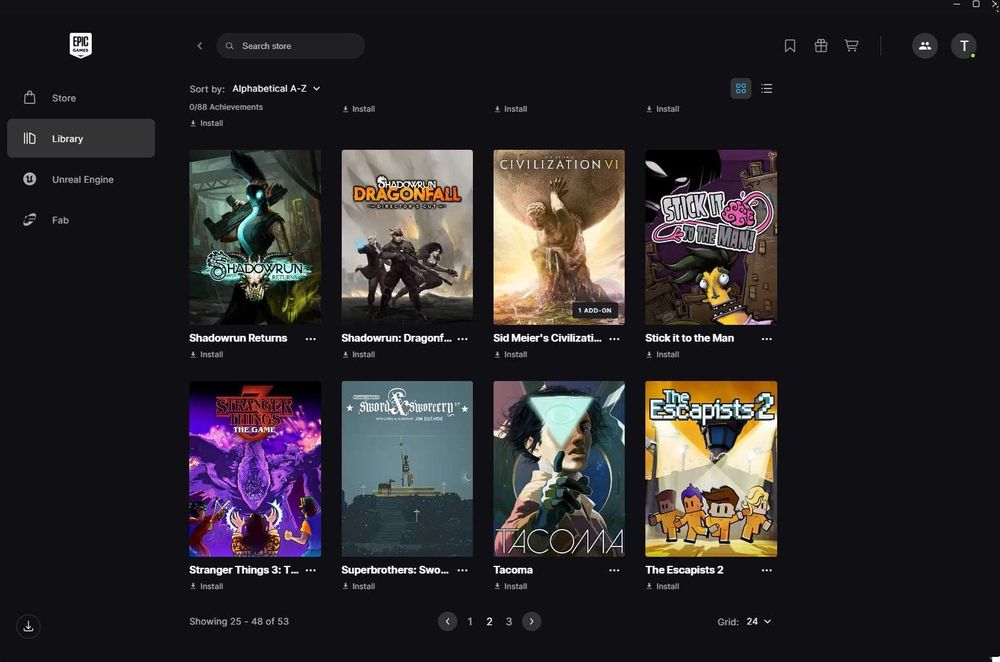Click Showing 25 - 48 of 53 text

[x=239, y=621]
